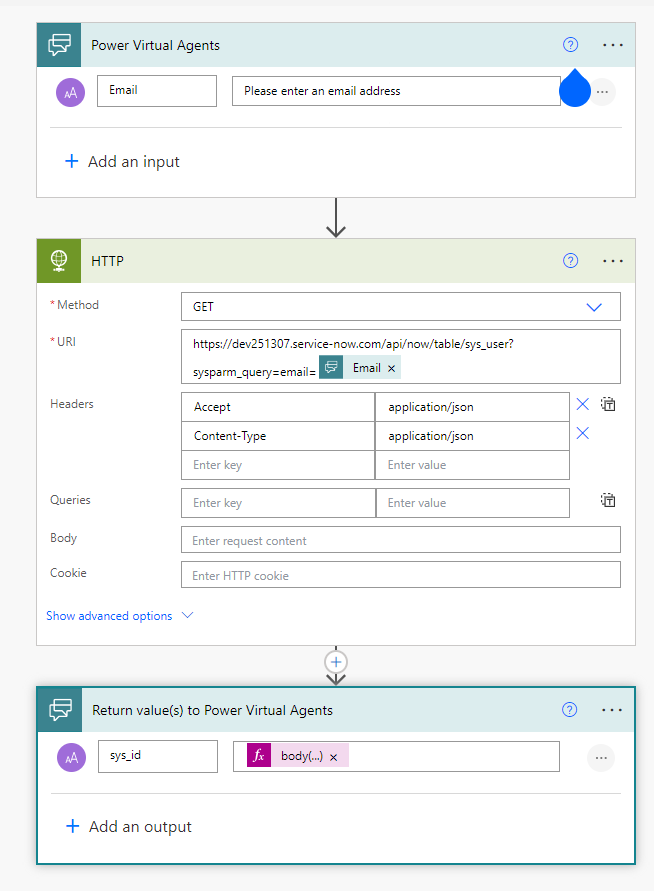Insert a new step with the plus circle
This screenshot has height=891, width=654.
336,662
